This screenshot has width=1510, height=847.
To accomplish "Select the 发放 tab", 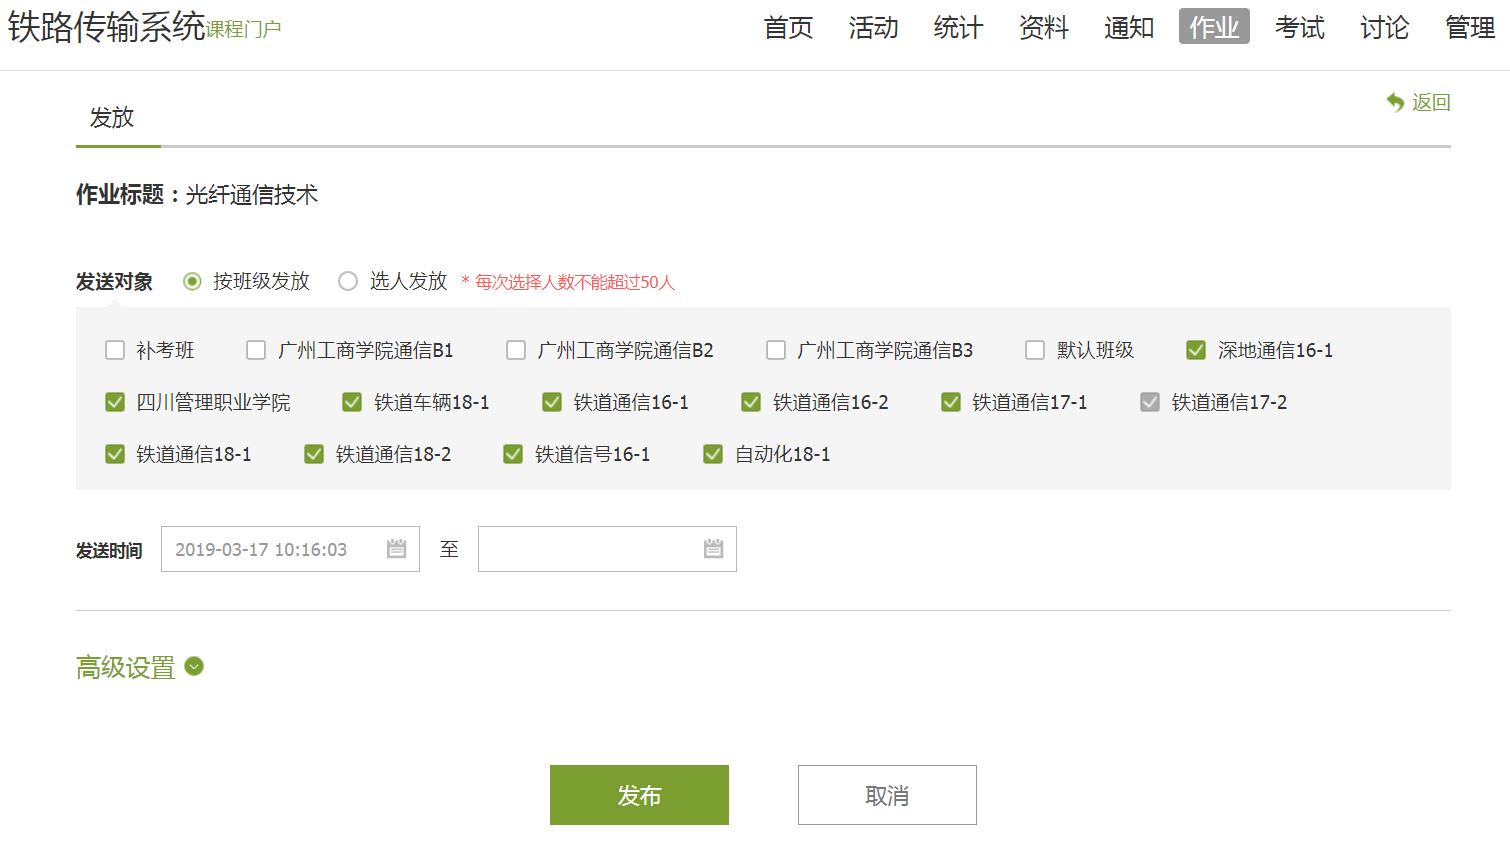I will [112, 118].
